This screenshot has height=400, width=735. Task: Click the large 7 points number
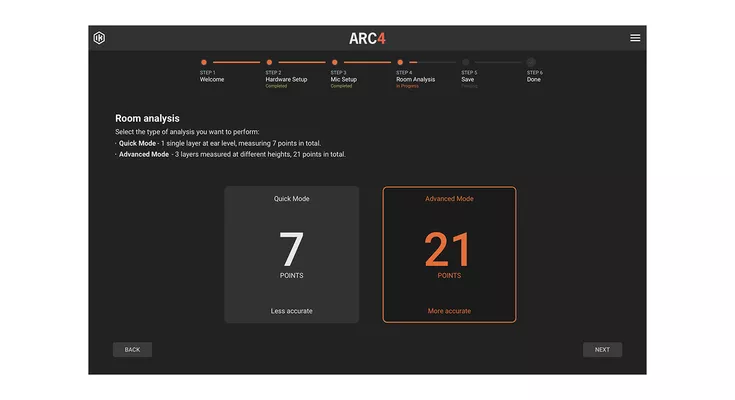(x=291, y=250)
